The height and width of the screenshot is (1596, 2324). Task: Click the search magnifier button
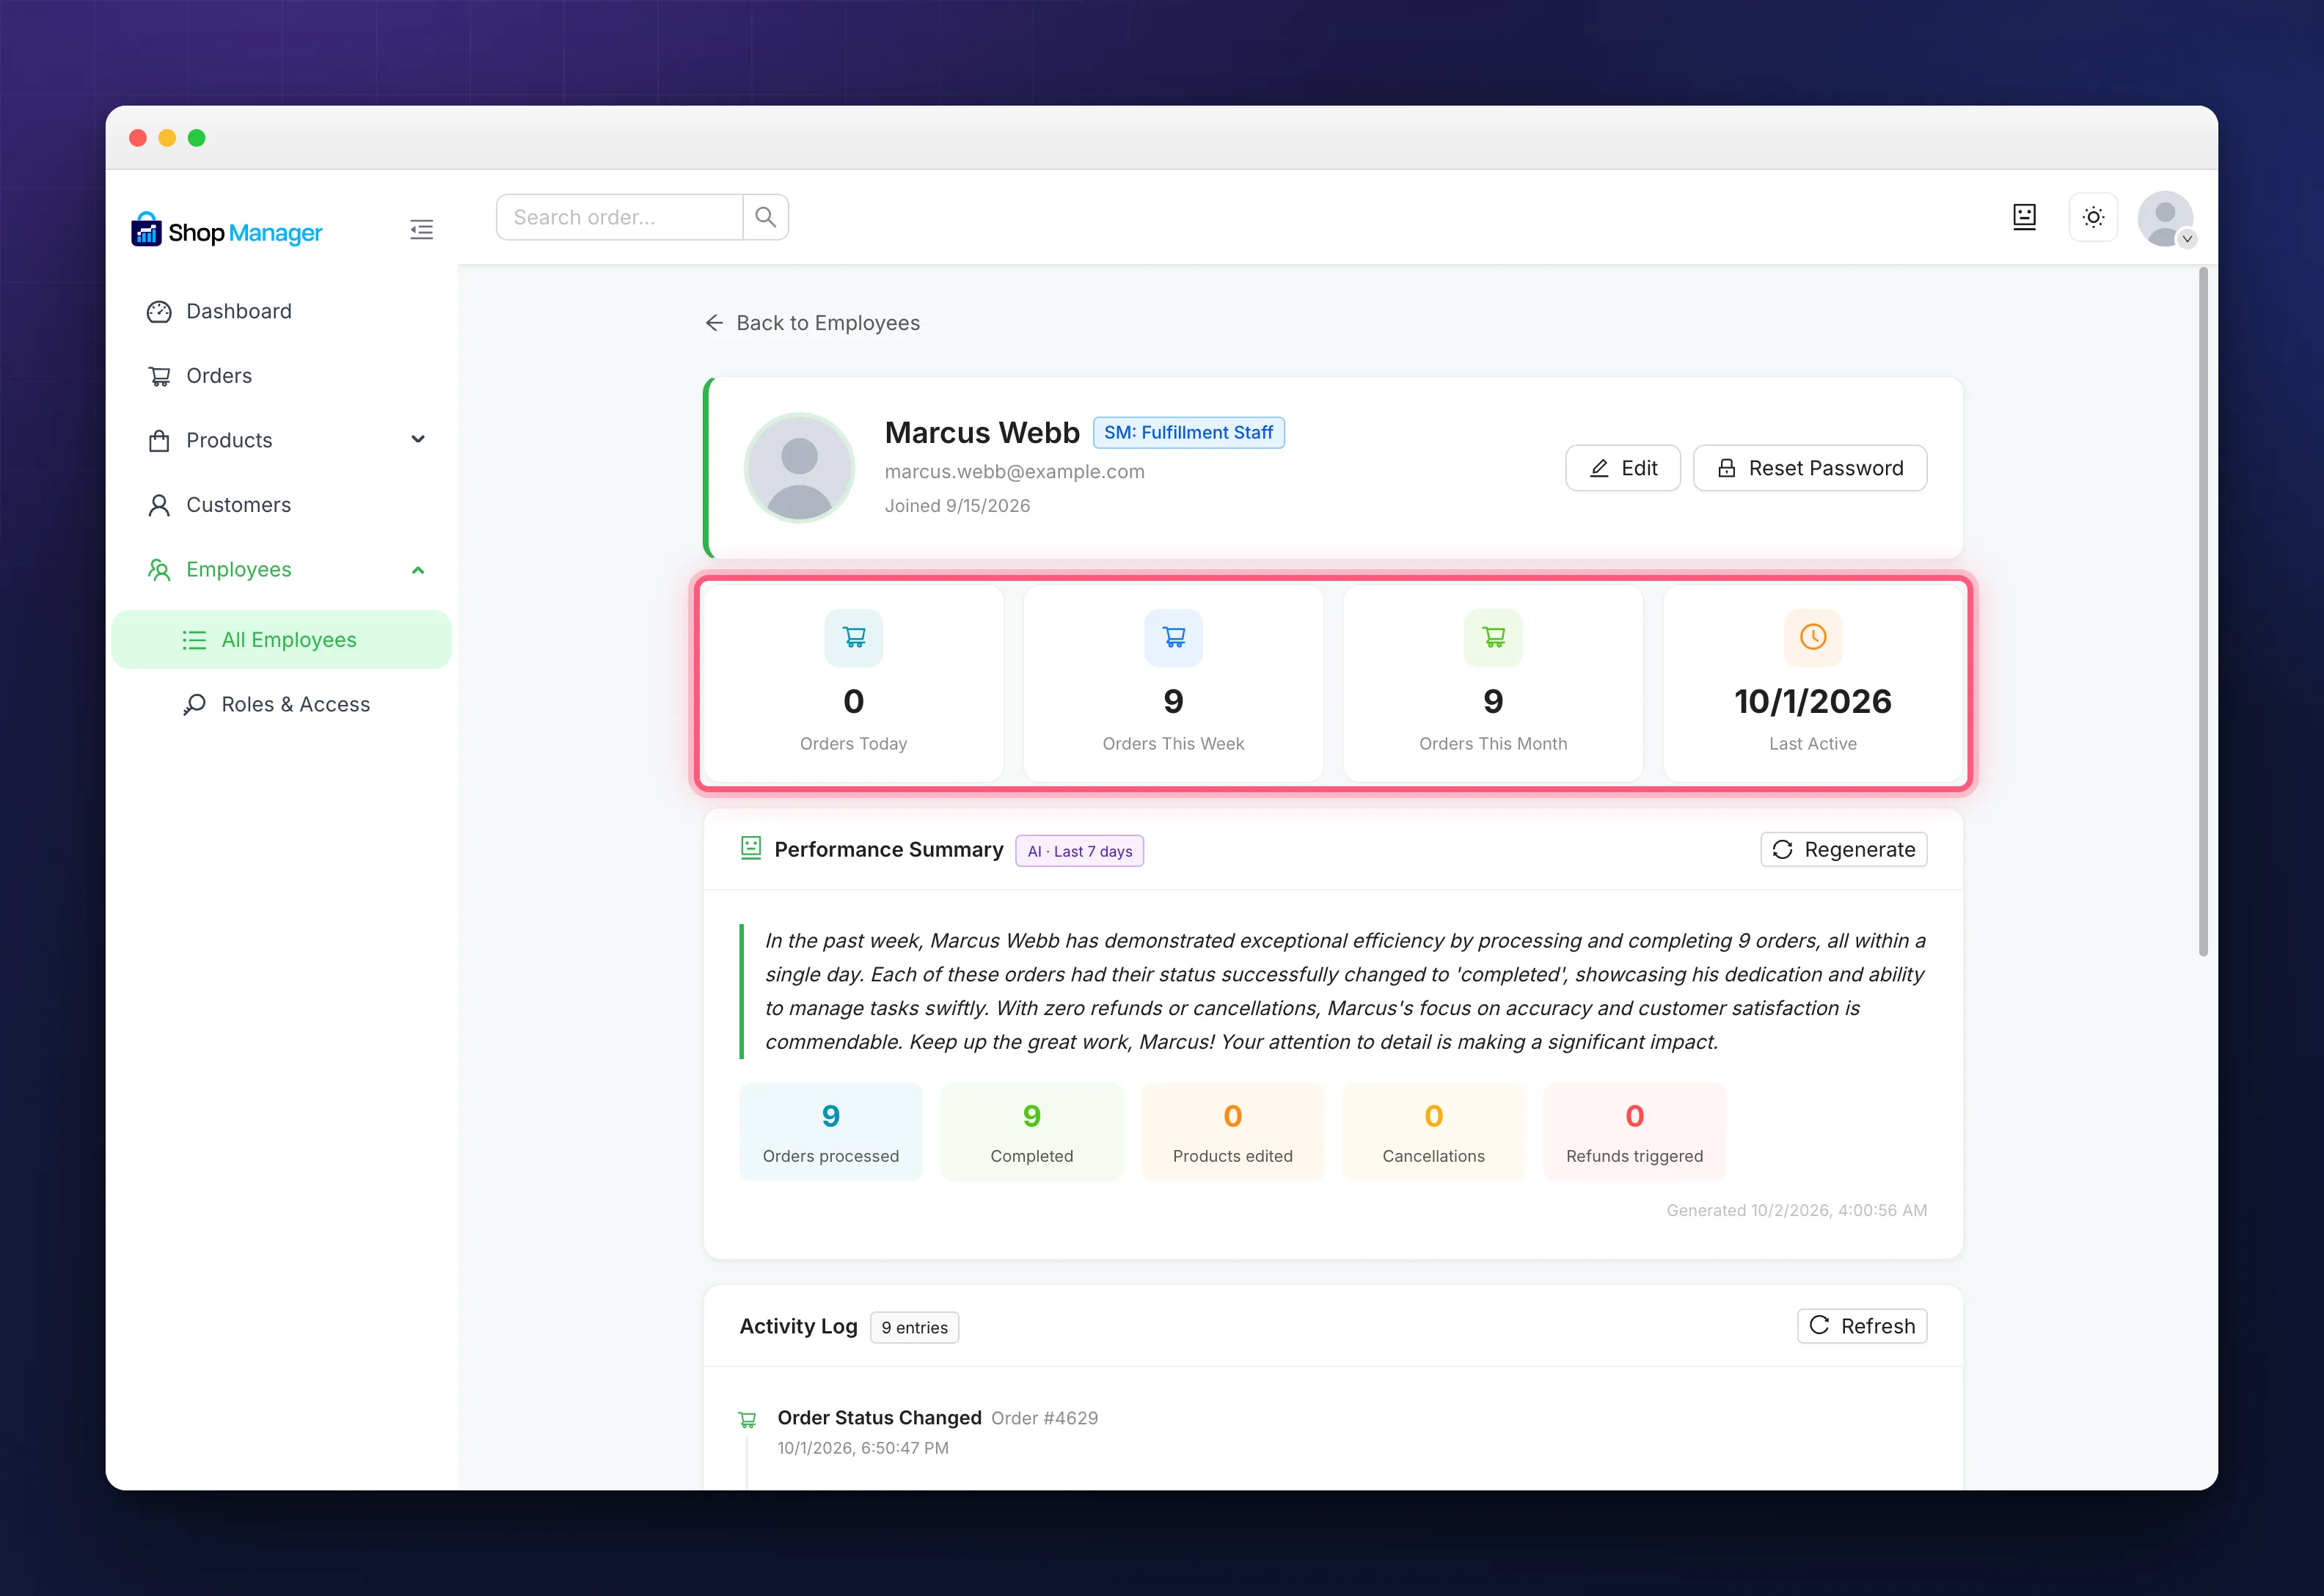pos(765,217)
